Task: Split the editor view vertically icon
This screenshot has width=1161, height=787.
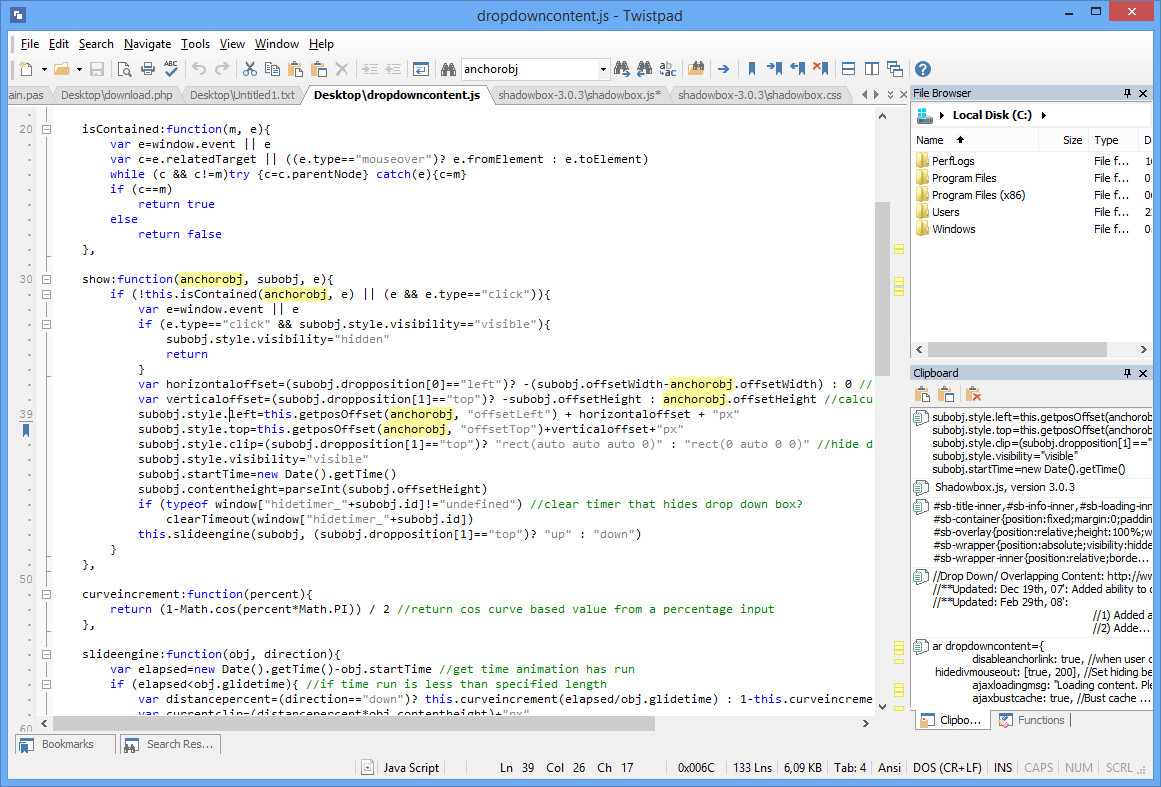Action: click(x=871, y=69)
